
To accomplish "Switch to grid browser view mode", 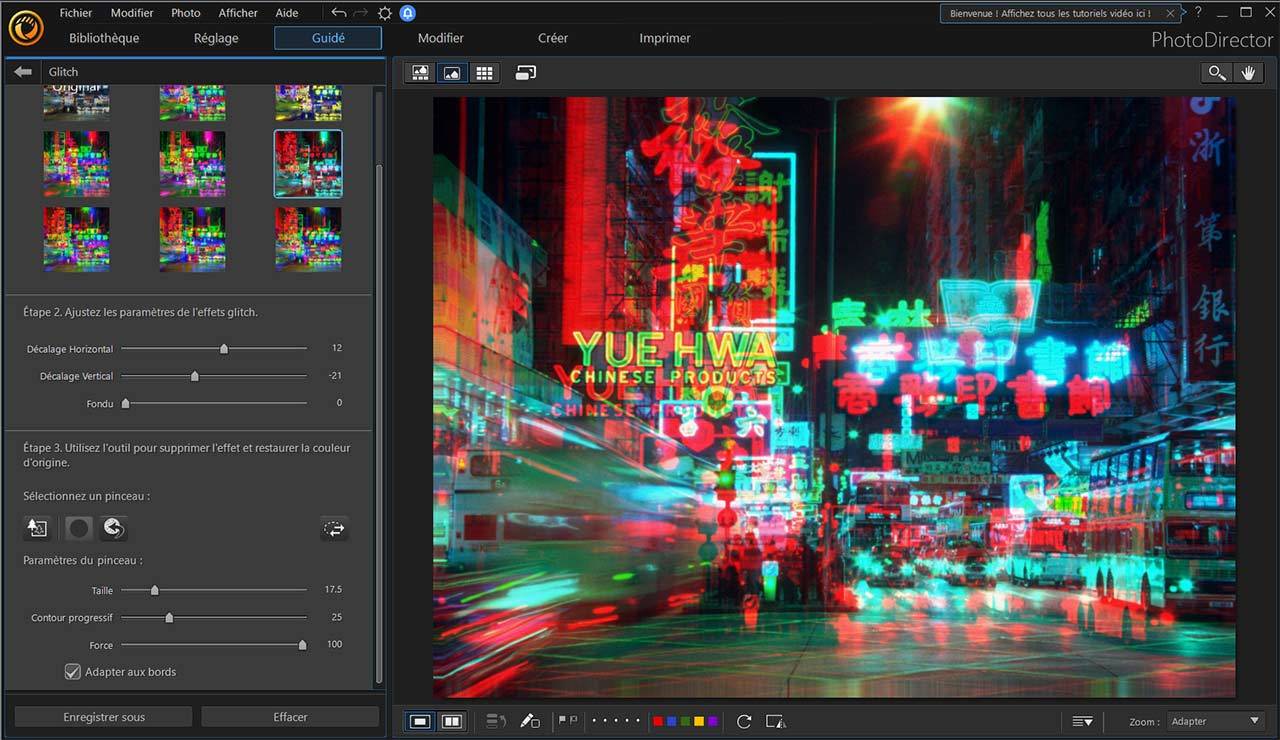I will click(484, 73).
